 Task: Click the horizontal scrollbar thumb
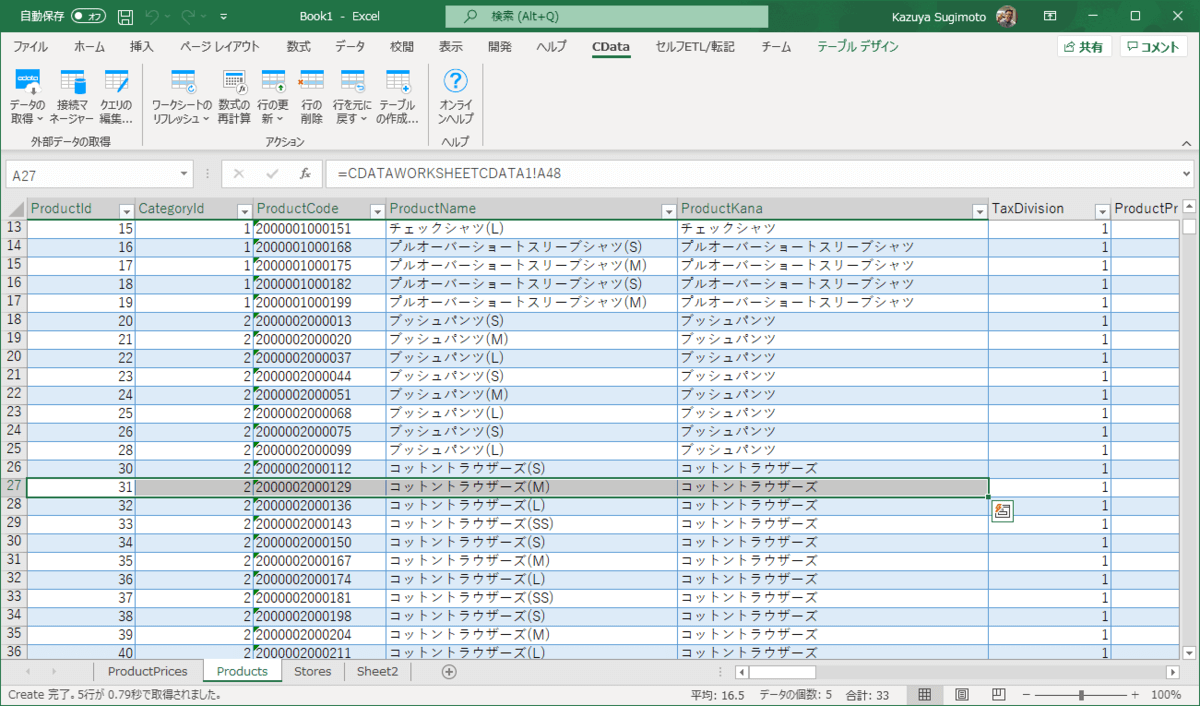point(781,672)
